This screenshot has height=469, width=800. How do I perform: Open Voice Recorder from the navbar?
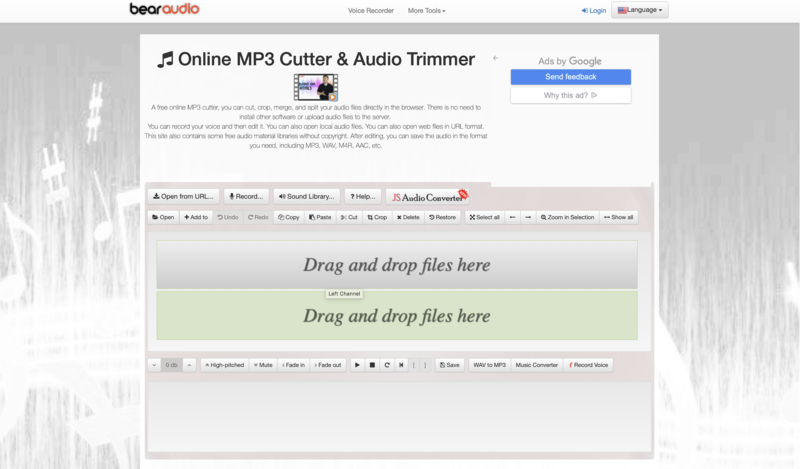pyautogui.click(x=369, y=10)
